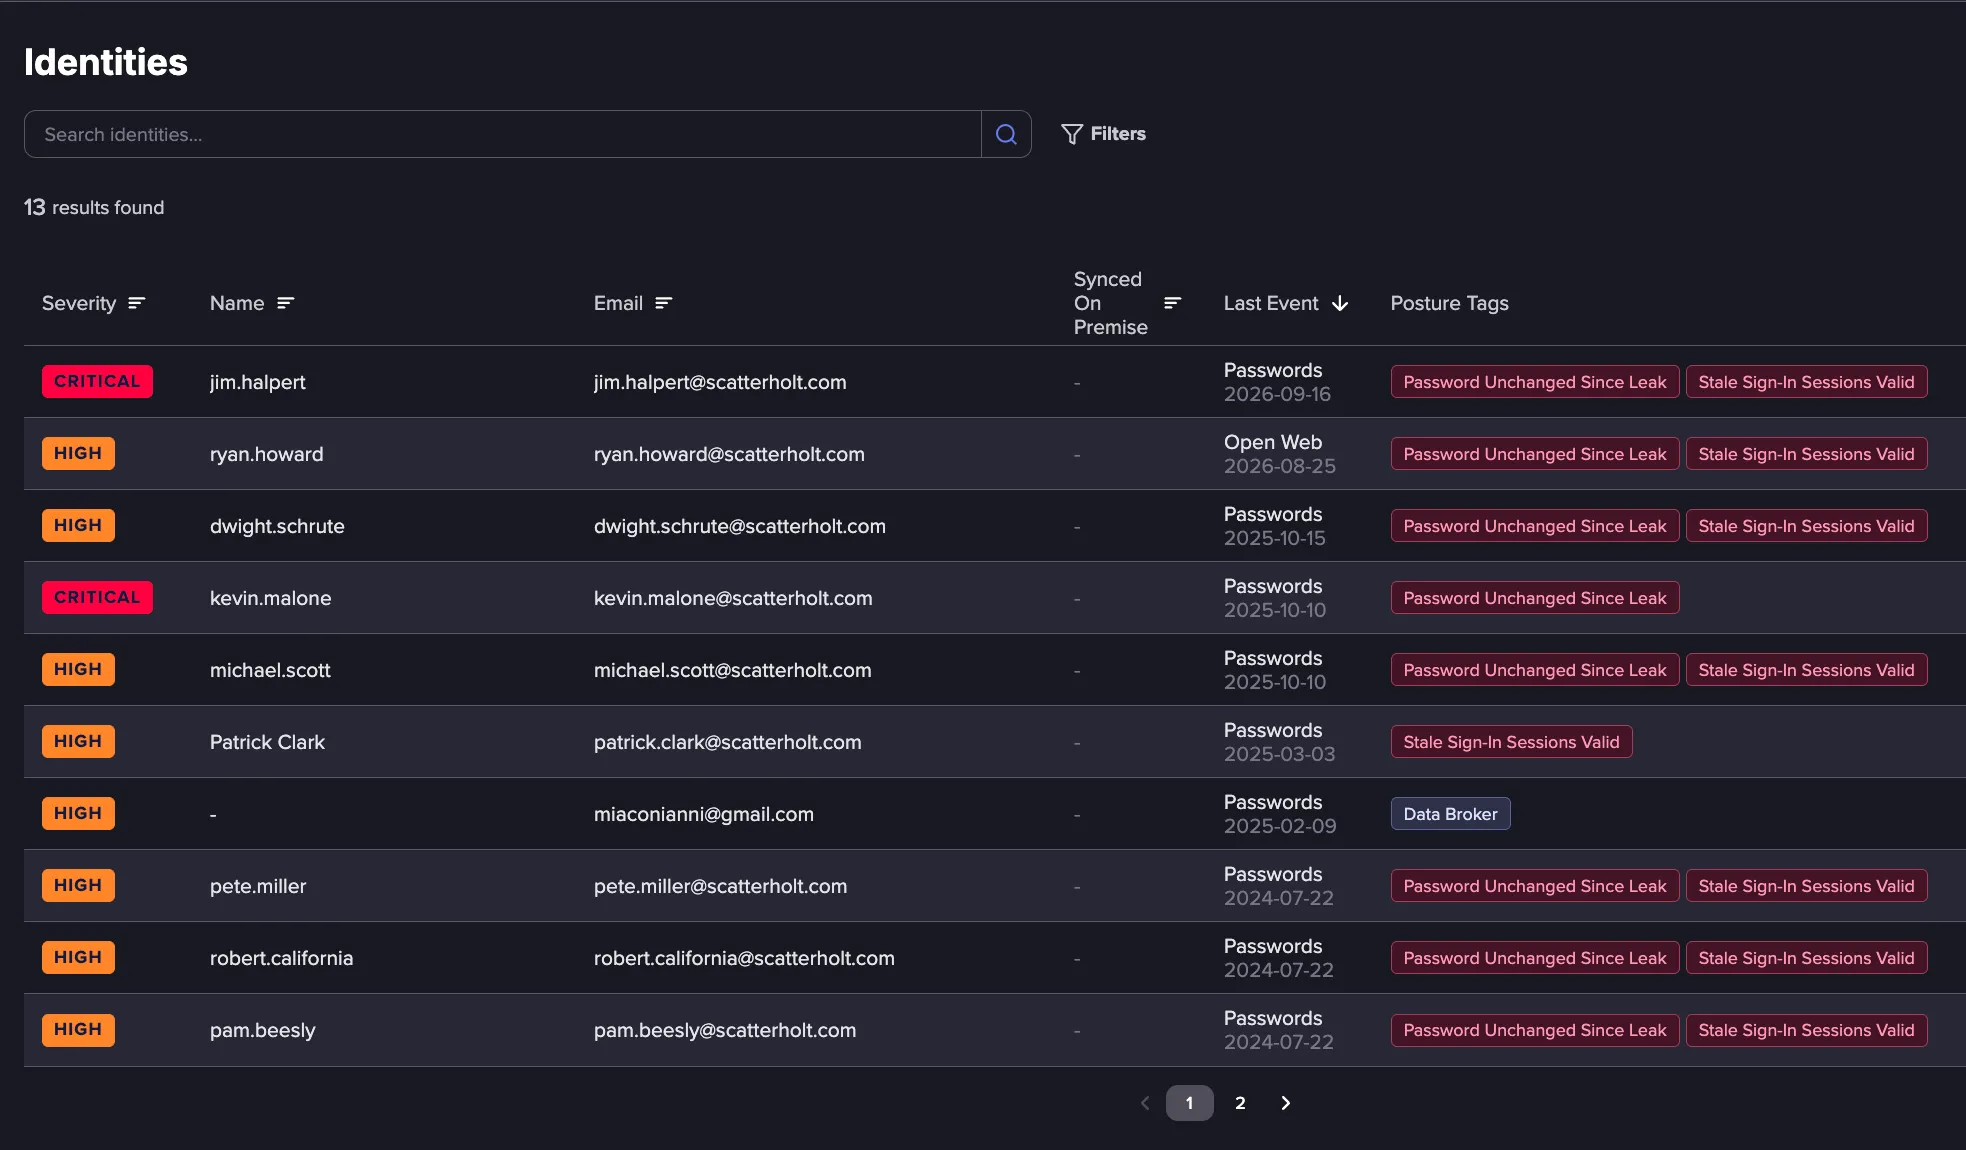This screenshot has height=1150, width=1966.
Task: Click the 13 results found label
Action: click(x=94, y=207)
